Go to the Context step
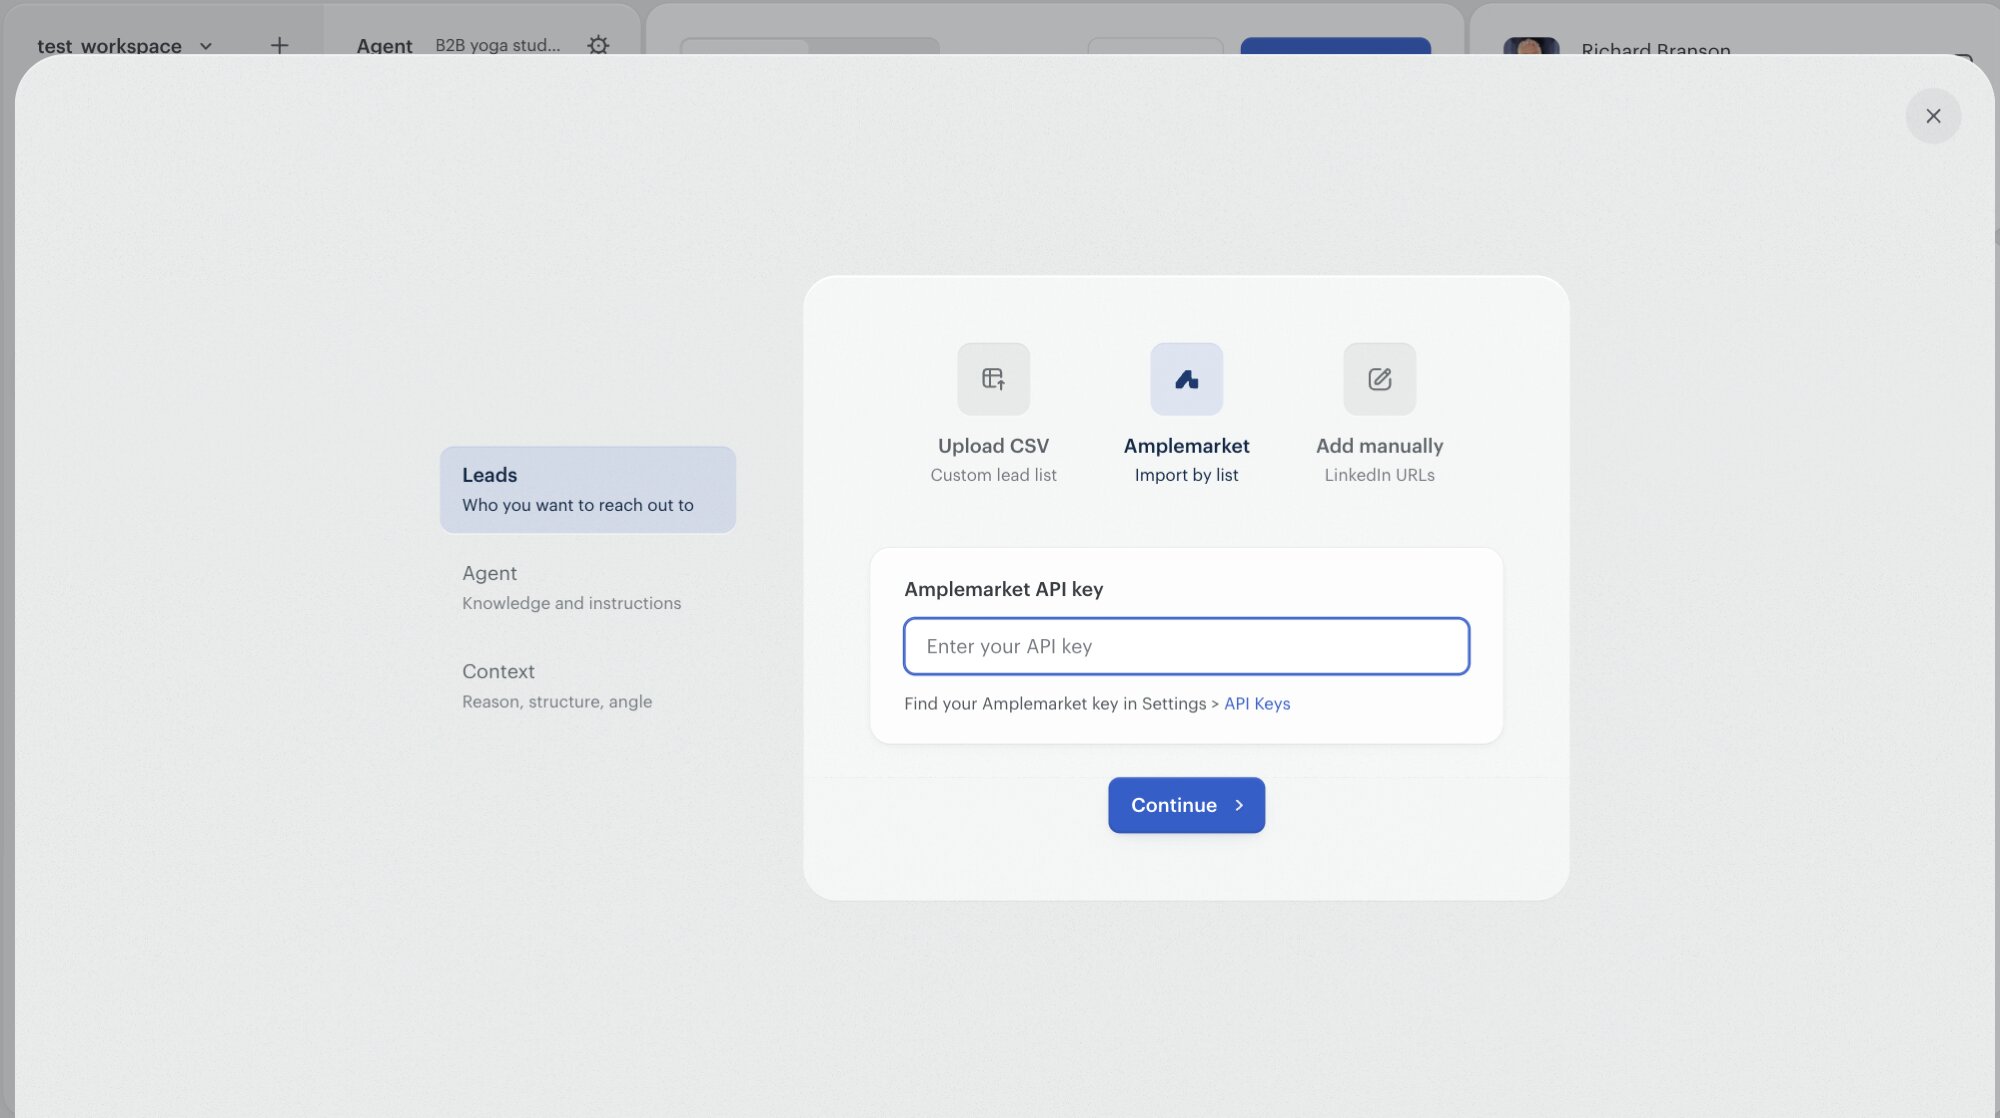This screenshot has height=1118, width=2000. [588, 685]
